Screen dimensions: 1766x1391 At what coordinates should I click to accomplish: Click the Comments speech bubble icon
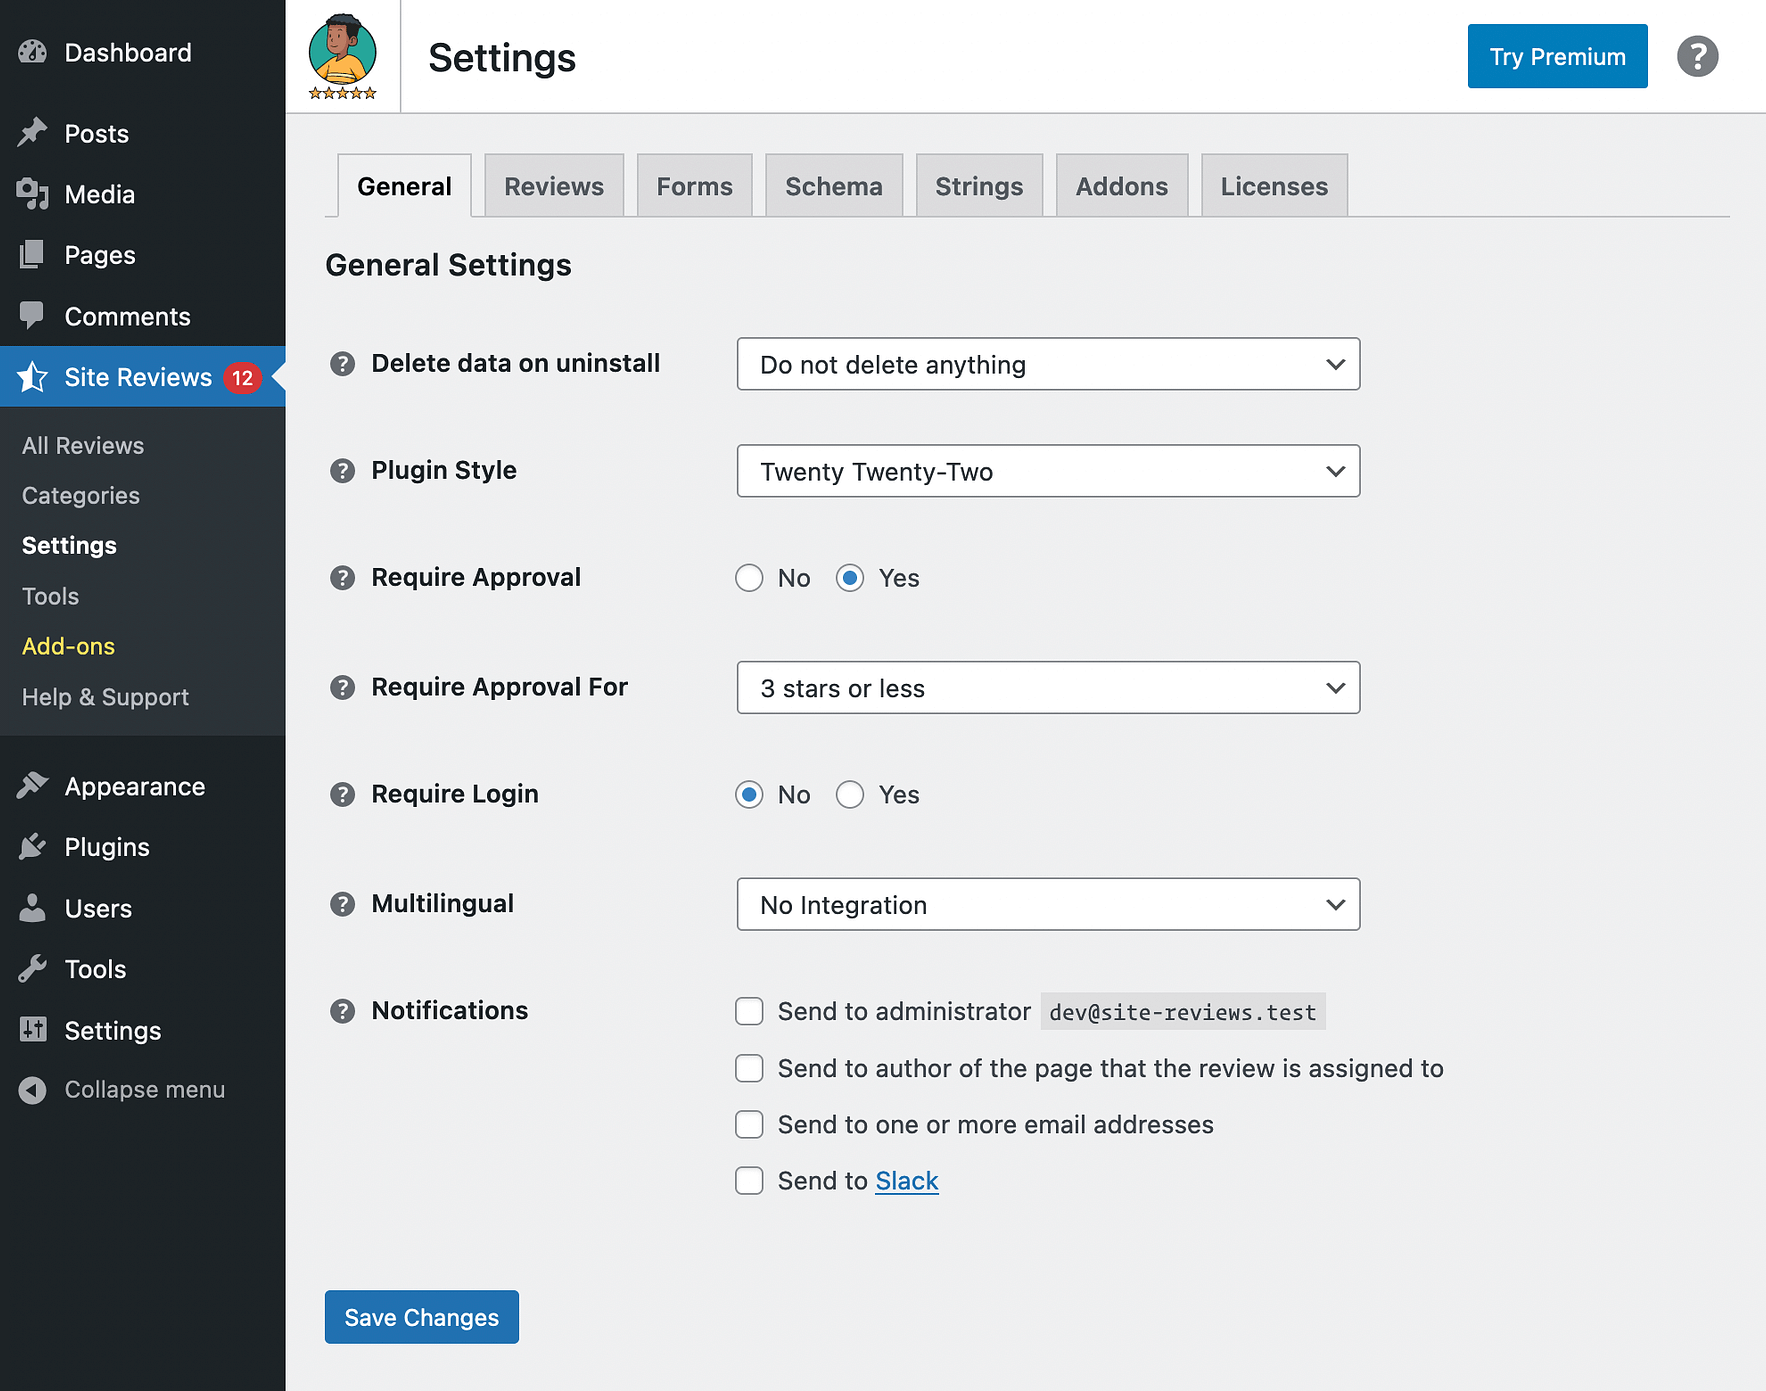(33, 316)
